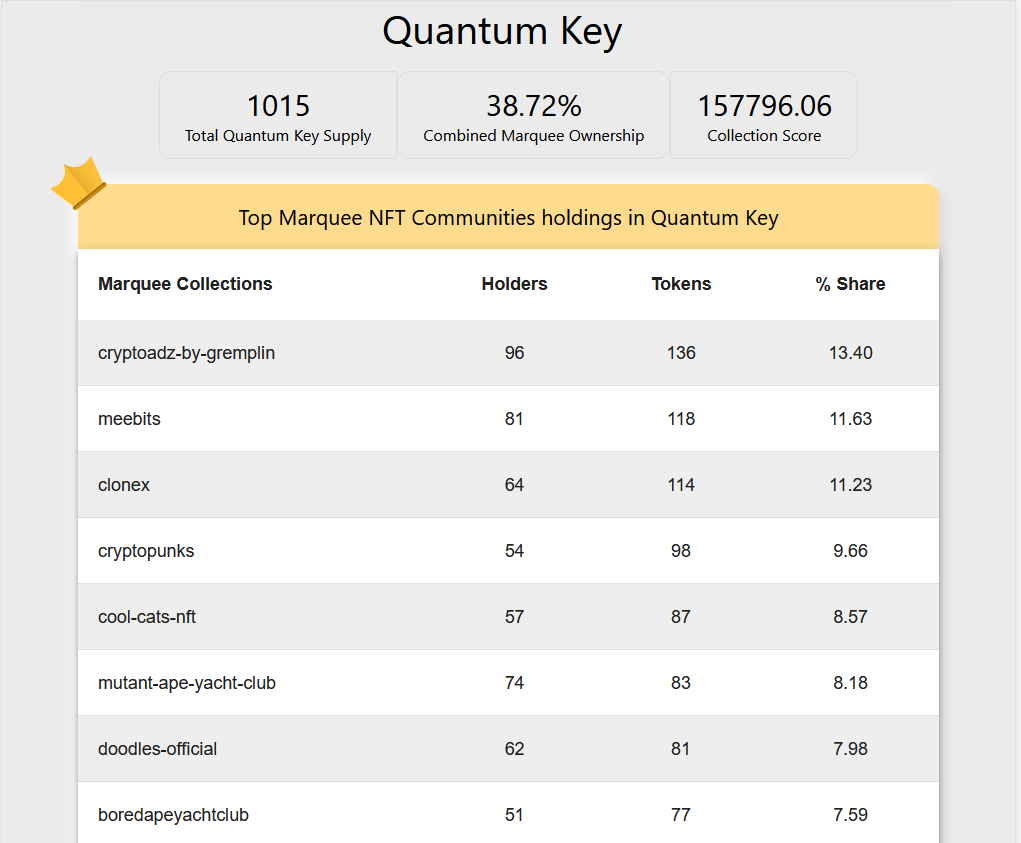
Task: Click the 157796.06 score value
Action: click(x=764, y=106)
